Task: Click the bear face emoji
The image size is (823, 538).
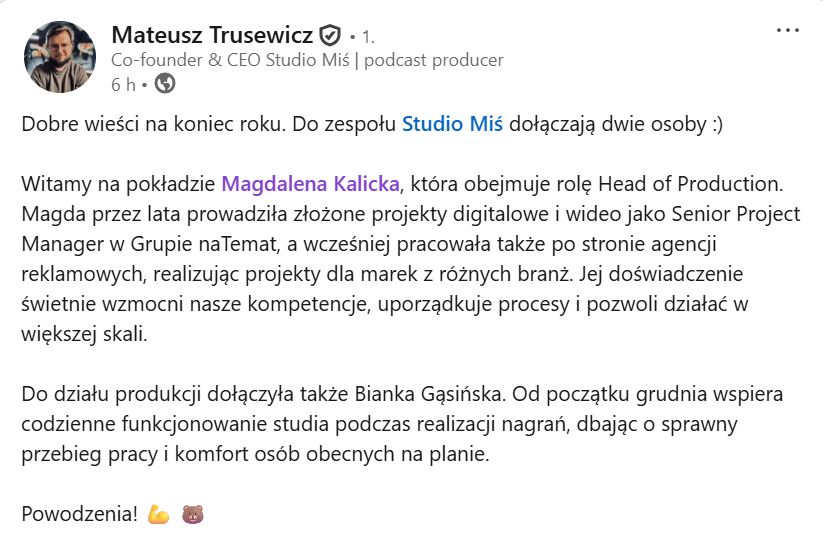Action: (x=192, y=515)
